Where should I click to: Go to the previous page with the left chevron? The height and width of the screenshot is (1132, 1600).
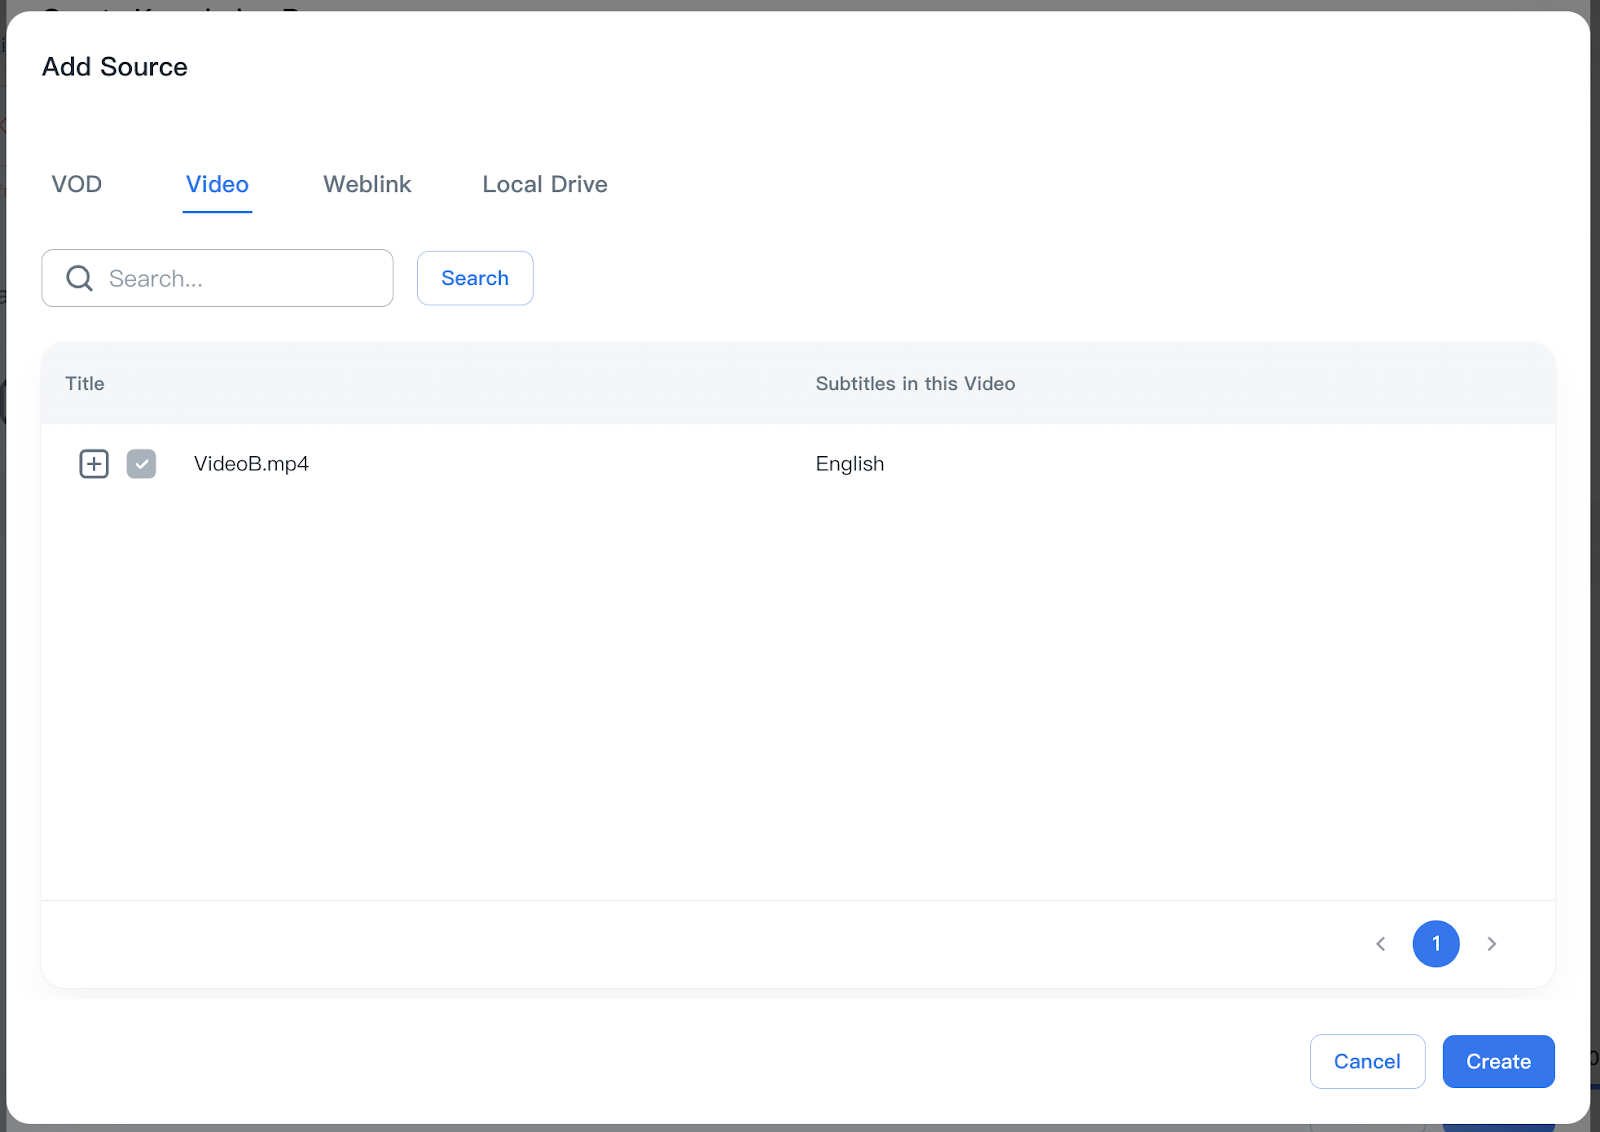tap(1381, 943)
